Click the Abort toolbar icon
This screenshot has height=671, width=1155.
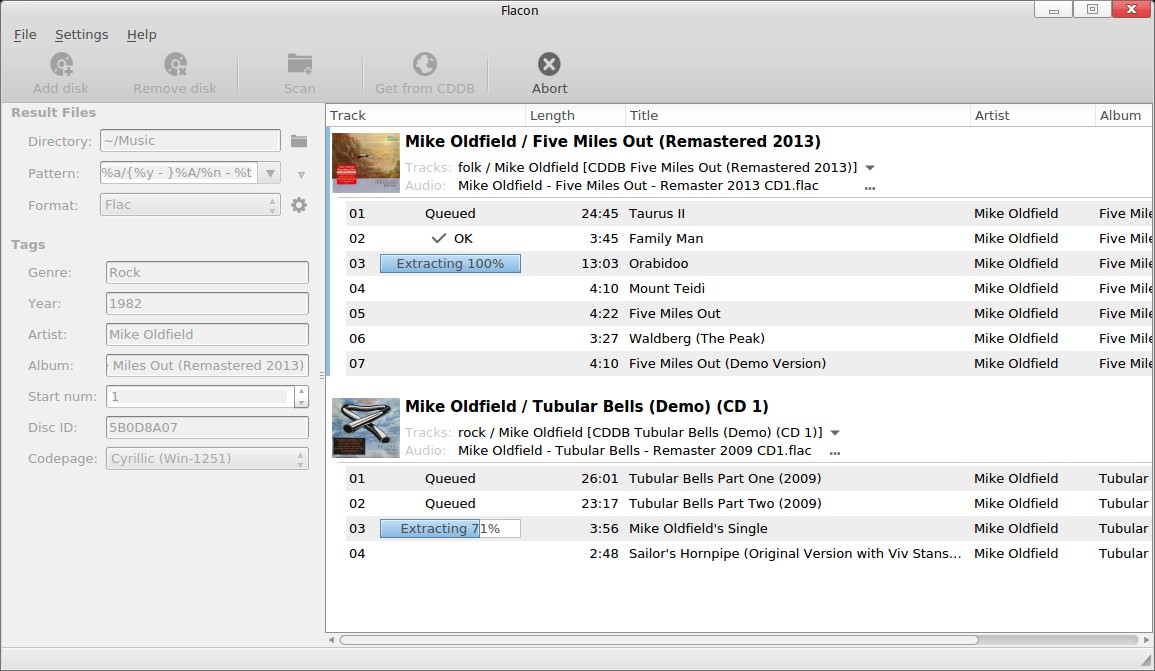(x=549, y=65)
